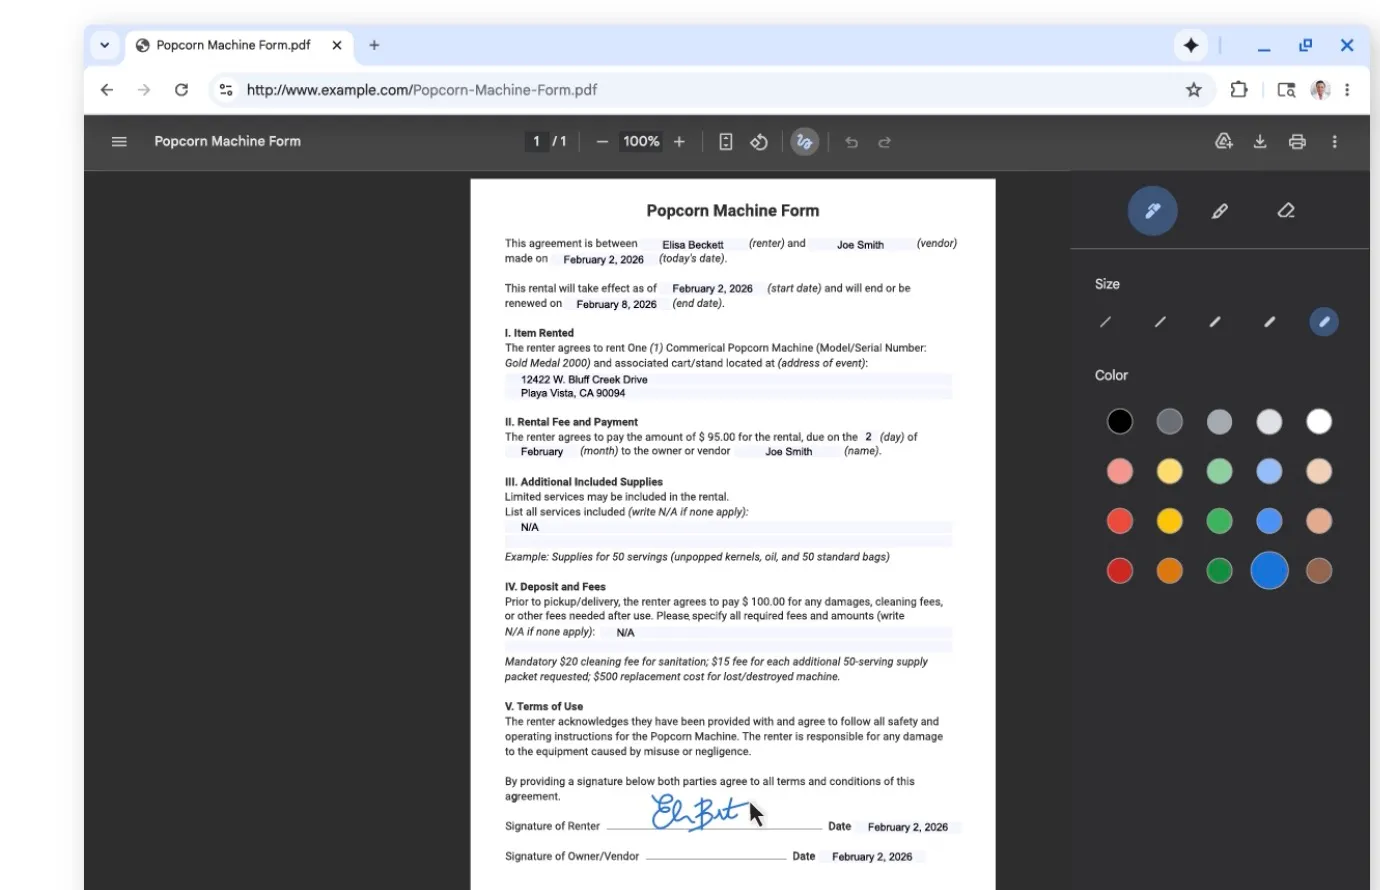Zoom in with the plus button
The height and width of the screenshot is (890, 1380).
coord(679,141)
